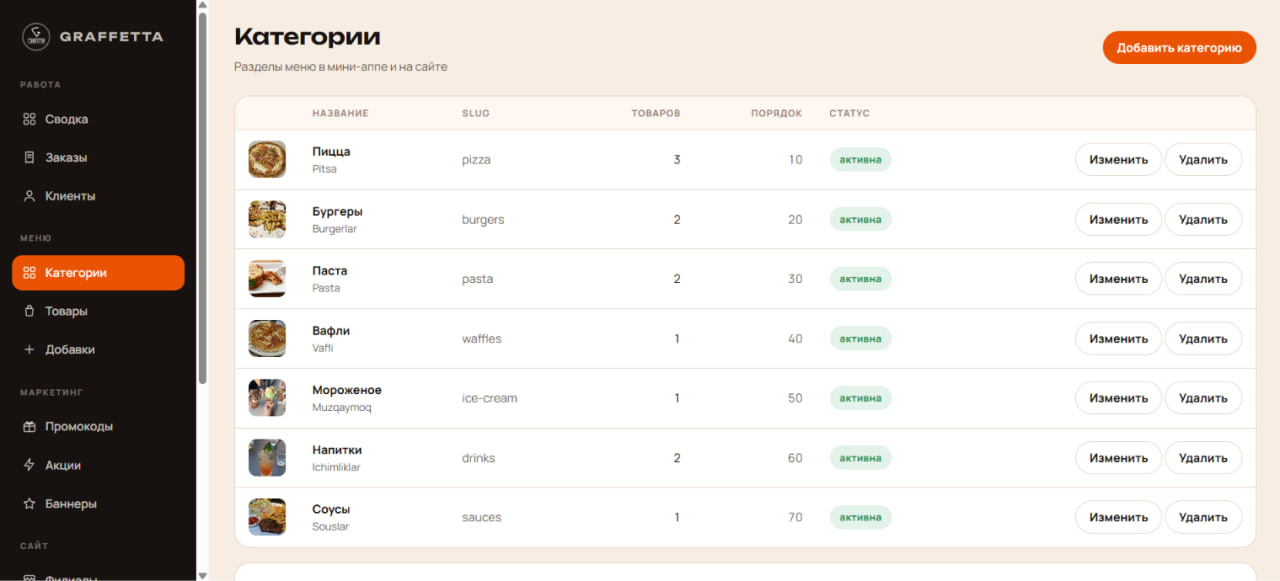Click the Мороженое thumbnail image

point(267,398)
